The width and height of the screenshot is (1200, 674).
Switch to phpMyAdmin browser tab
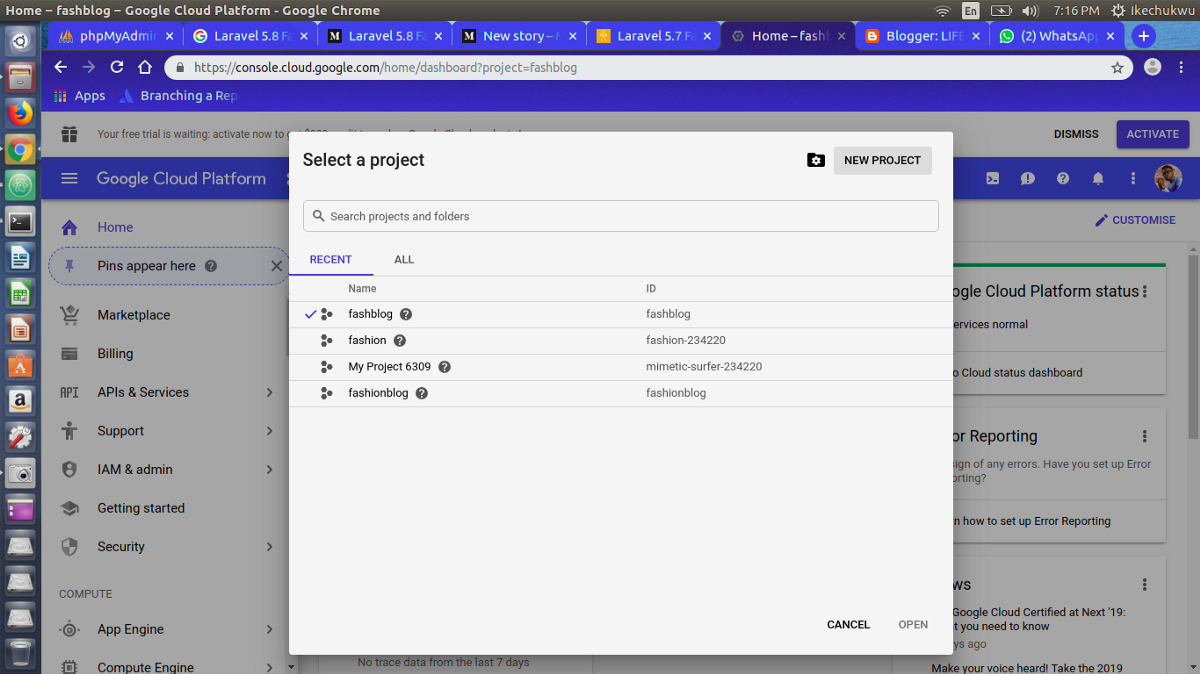pyautogui.click(x=115, y=36)
